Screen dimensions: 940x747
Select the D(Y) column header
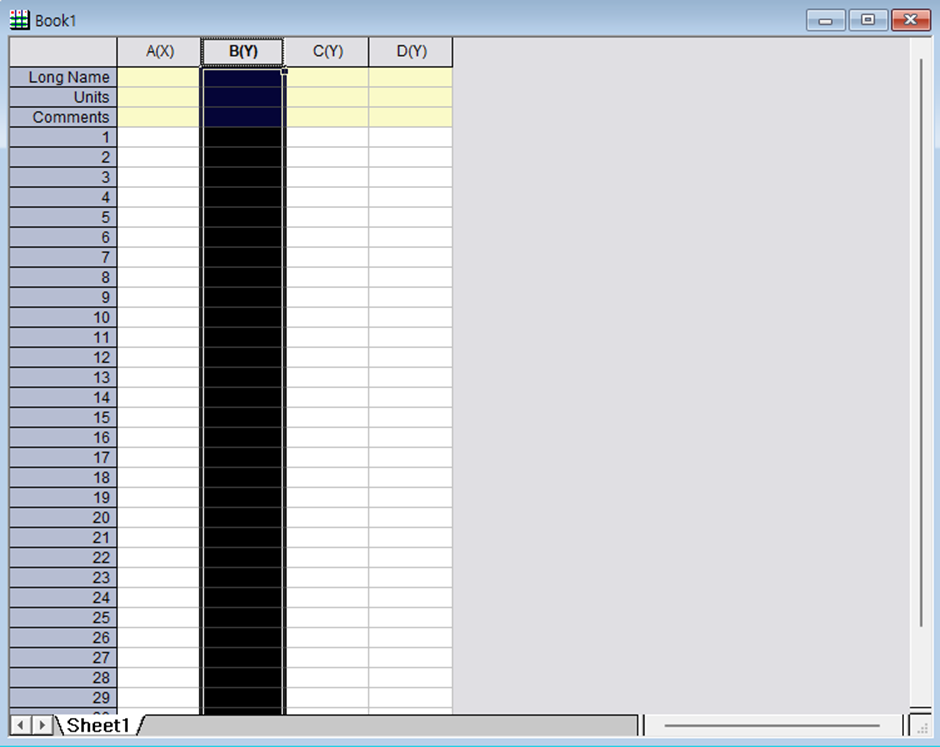[x=410, y=51]
